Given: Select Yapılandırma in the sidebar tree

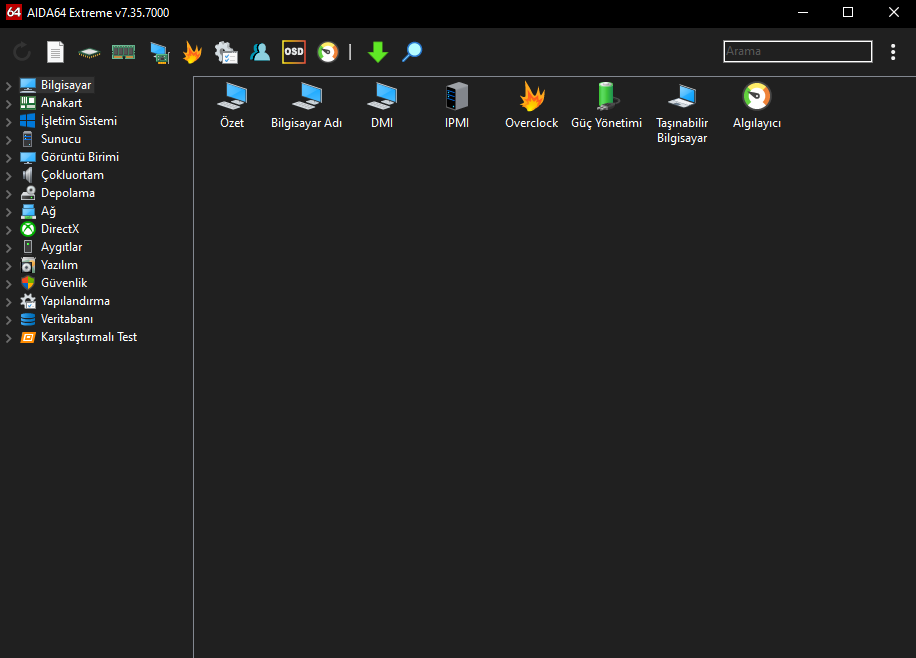Looking at the screenshot, I should tap(75, 301).
